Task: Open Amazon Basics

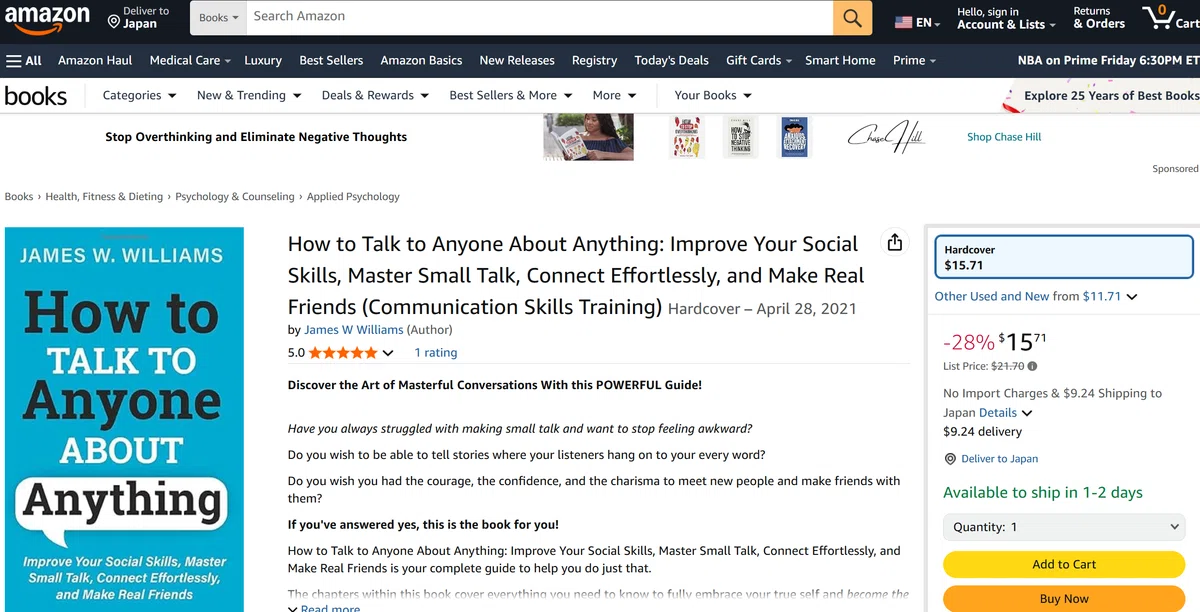Action: [x=421, y=60]
